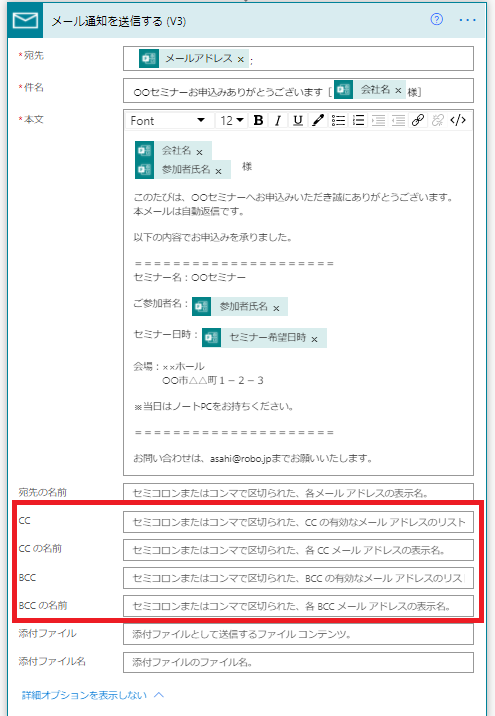
Task: Collapse advanced options link
Action: point(92,695)
